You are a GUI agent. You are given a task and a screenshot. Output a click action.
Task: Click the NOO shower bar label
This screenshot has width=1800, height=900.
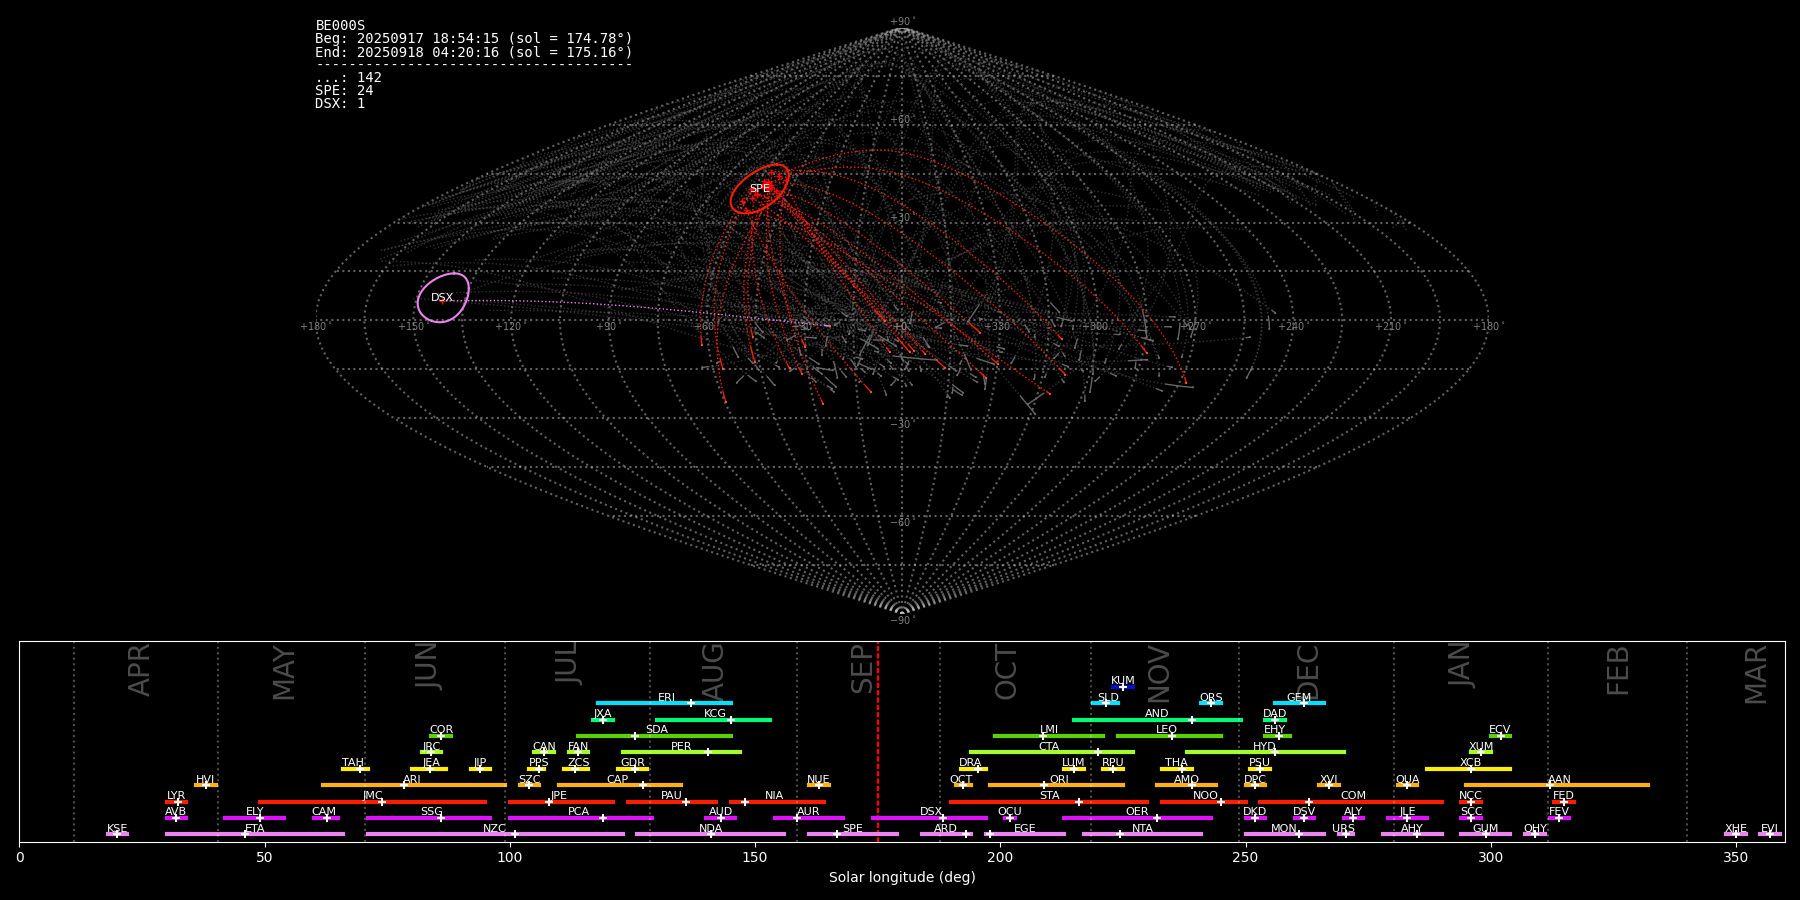(1206, 796)
